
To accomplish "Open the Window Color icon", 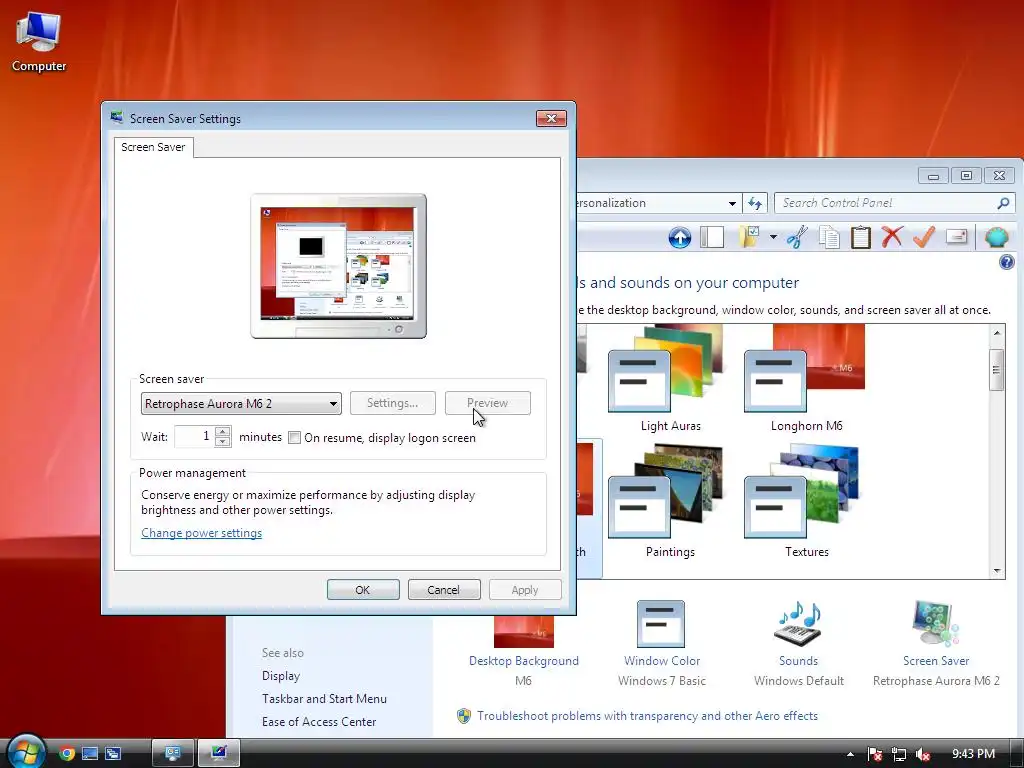I will pyautogui.click(x=661, y=624).
